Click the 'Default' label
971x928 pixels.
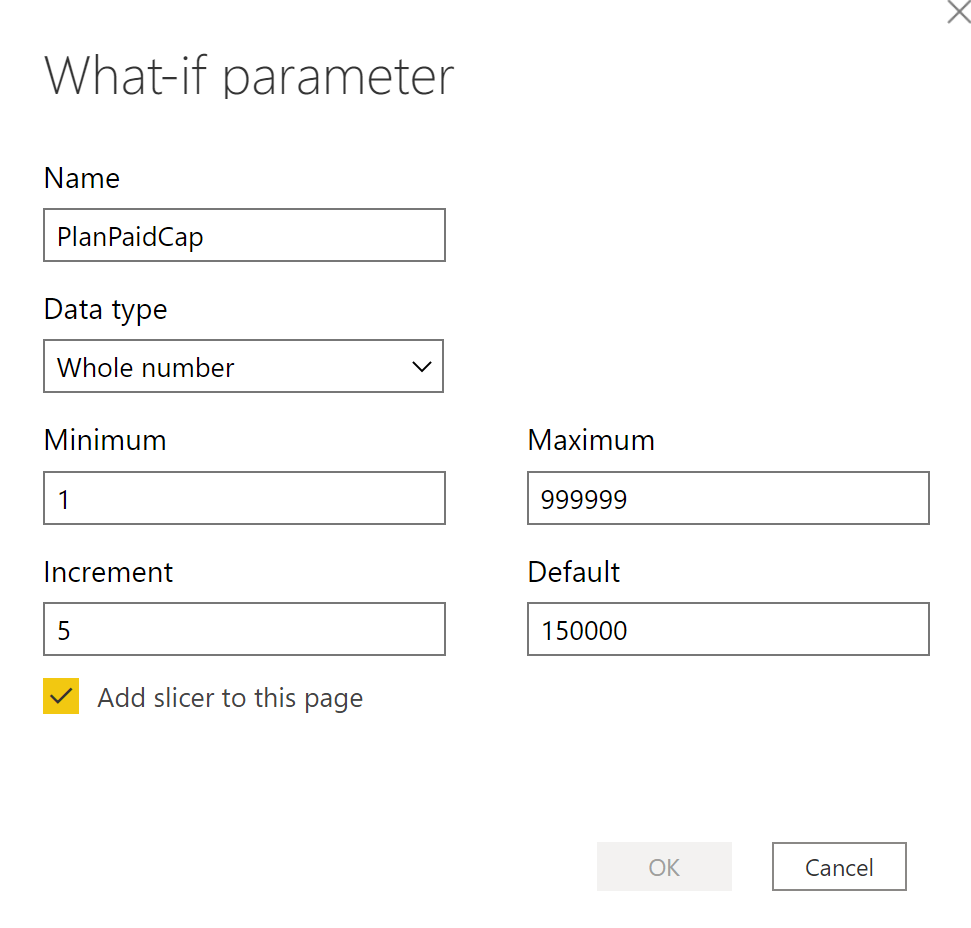click(573, 571)
